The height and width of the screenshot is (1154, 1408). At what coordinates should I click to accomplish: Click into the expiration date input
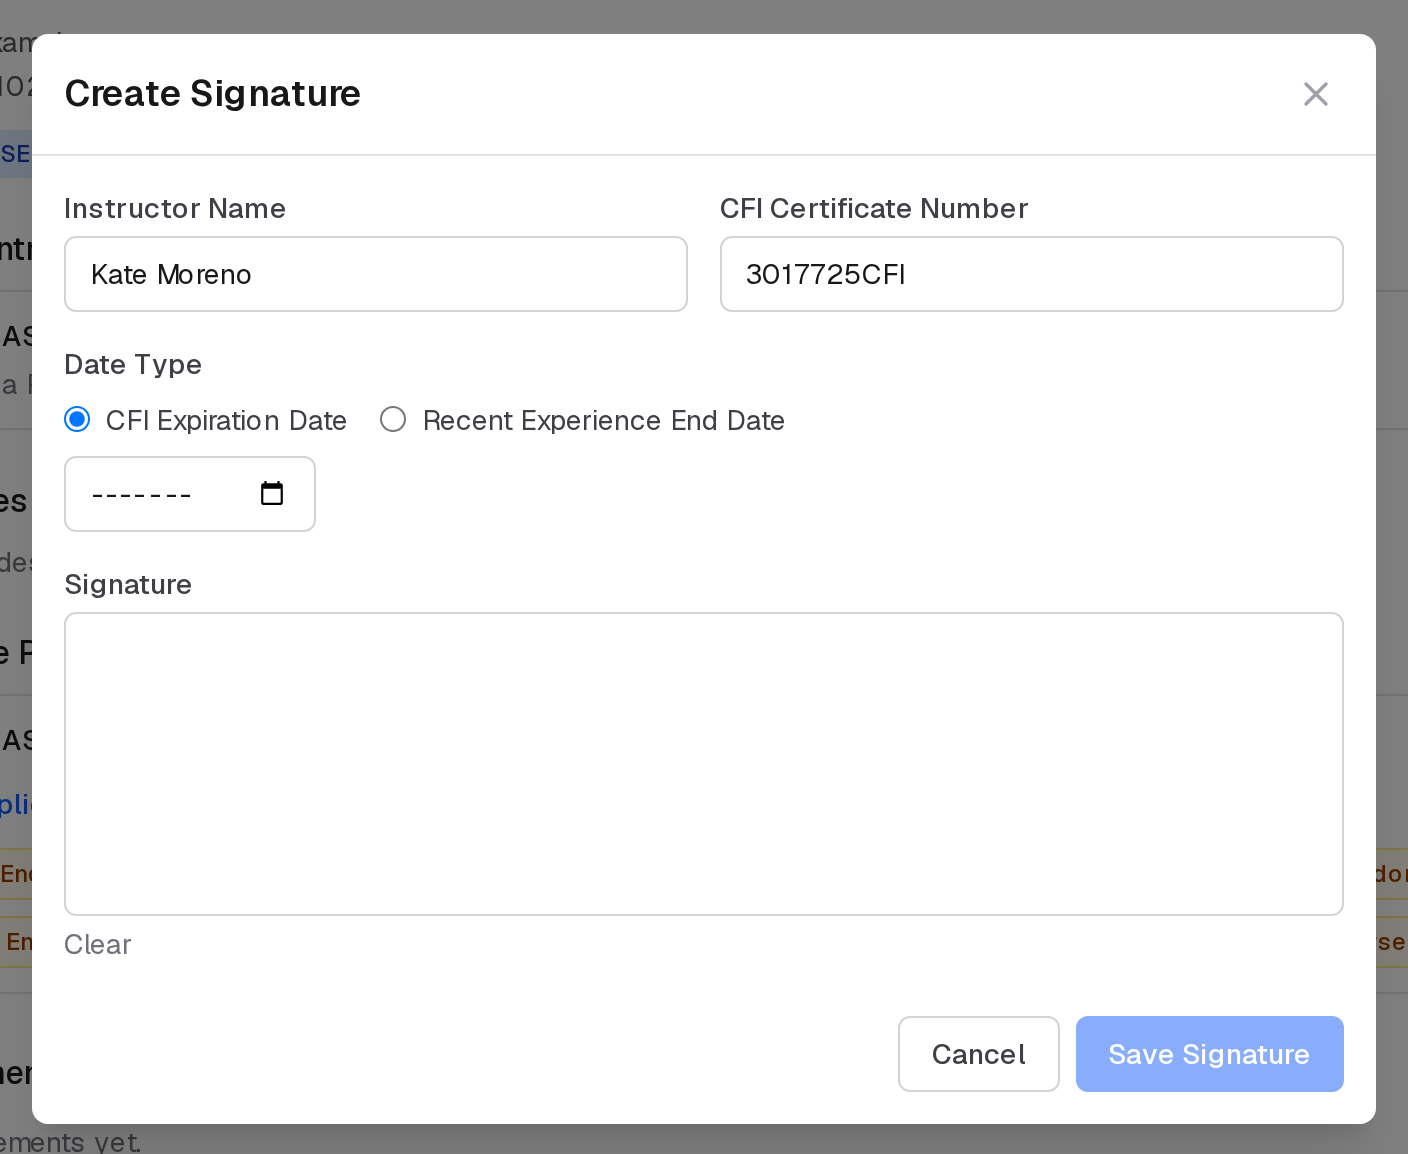(x=190, y=494)
